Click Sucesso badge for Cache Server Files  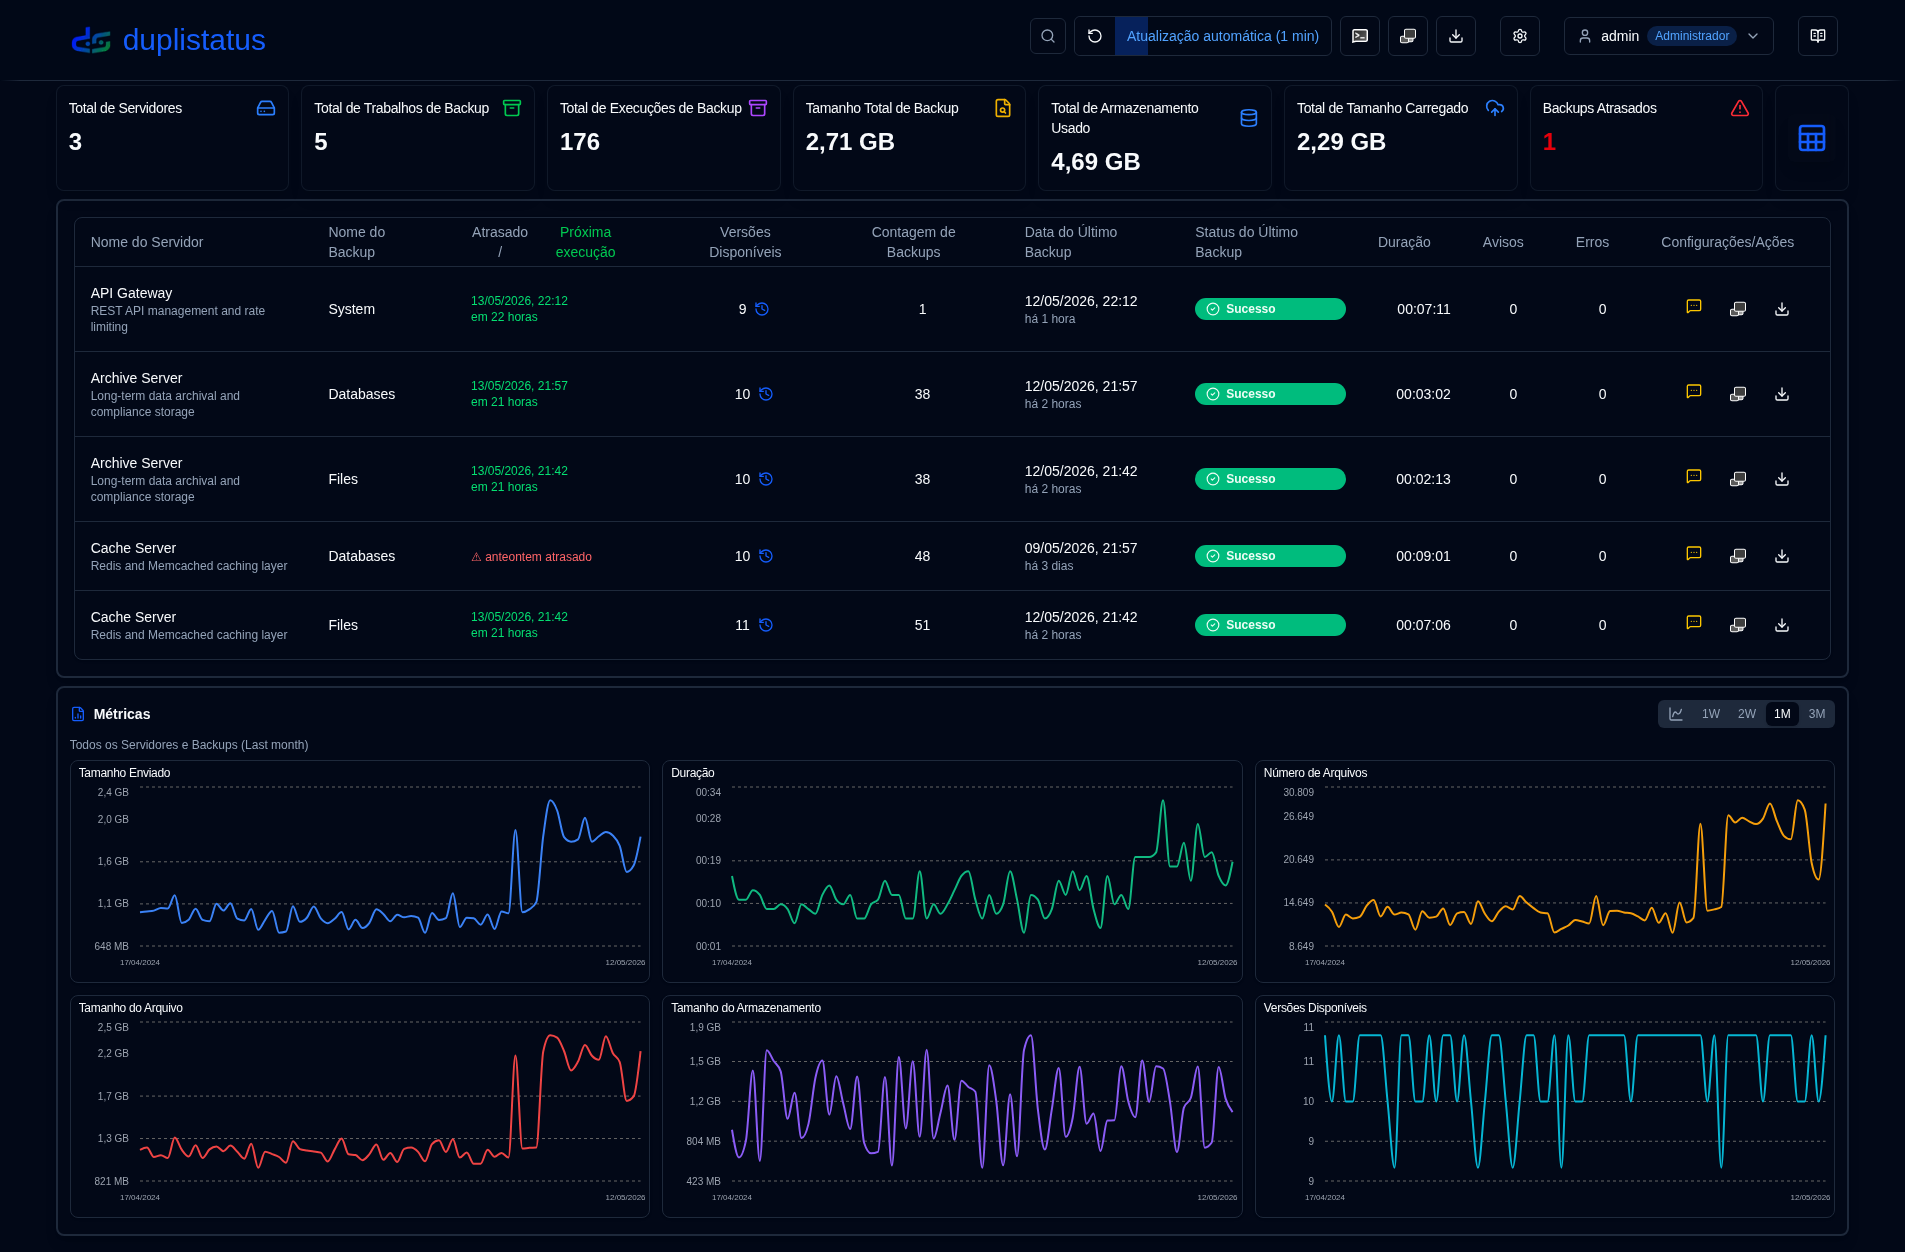tap(1270, 625)
